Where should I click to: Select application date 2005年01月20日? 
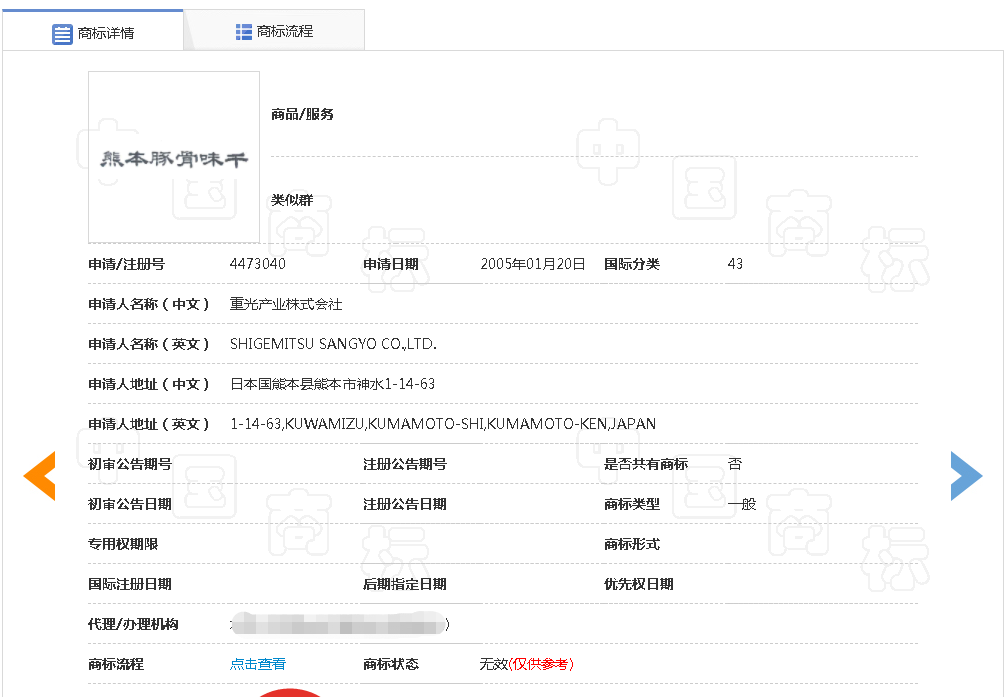(533, 264)
